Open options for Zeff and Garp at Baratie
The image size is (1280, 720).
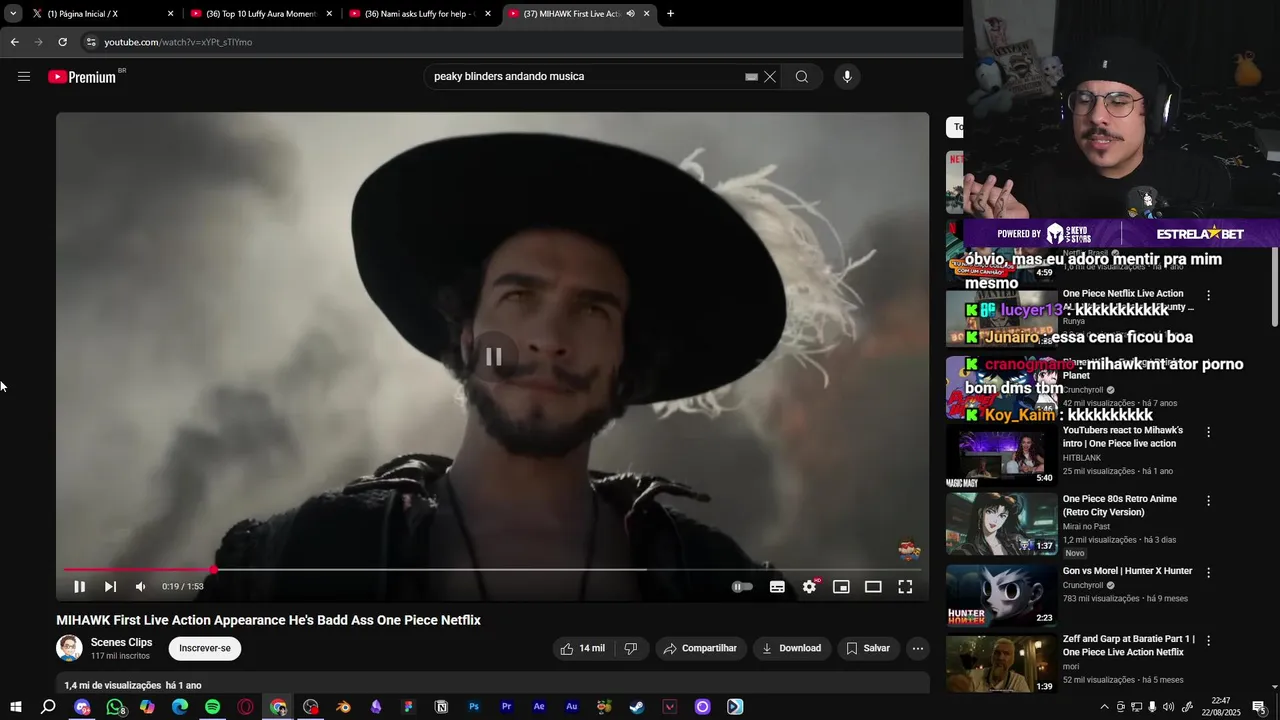1208,640
